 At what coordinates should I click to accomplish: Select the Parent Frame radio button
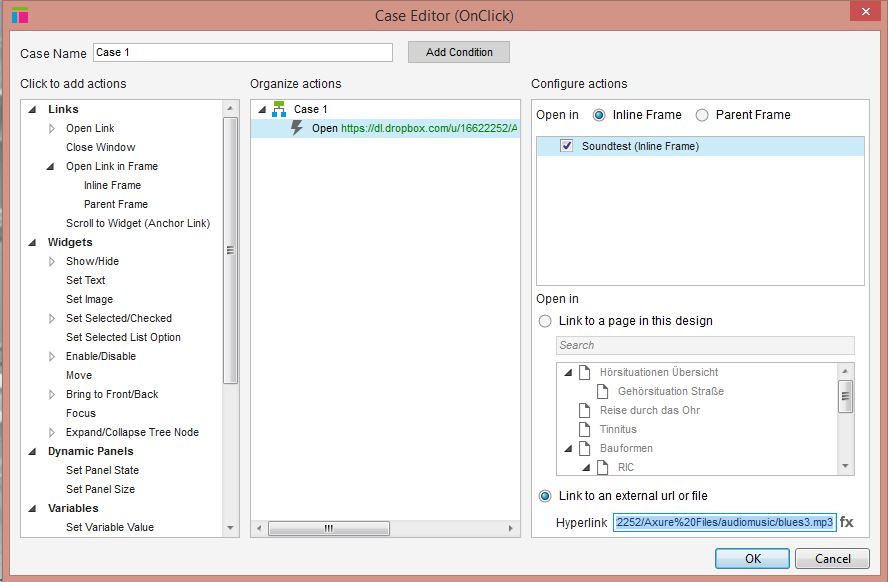click(x=702, y=115)
